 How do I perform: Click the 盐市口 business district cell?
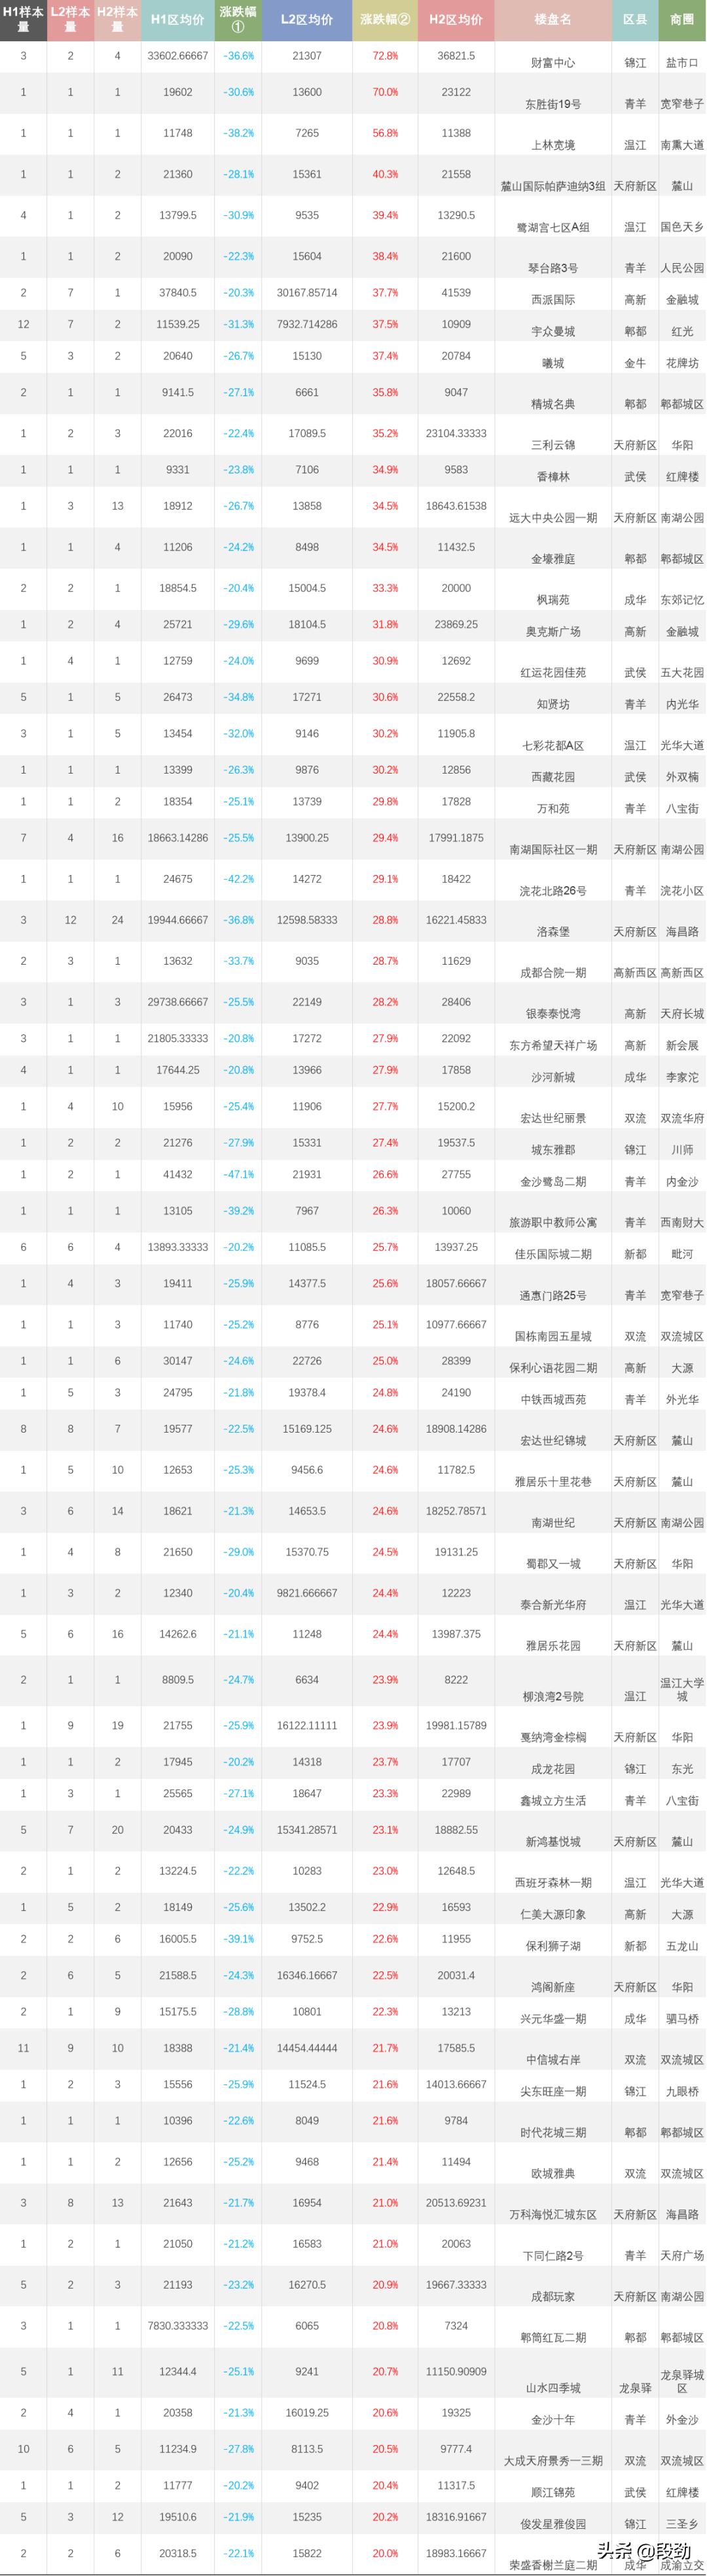[x=682, y=63]
